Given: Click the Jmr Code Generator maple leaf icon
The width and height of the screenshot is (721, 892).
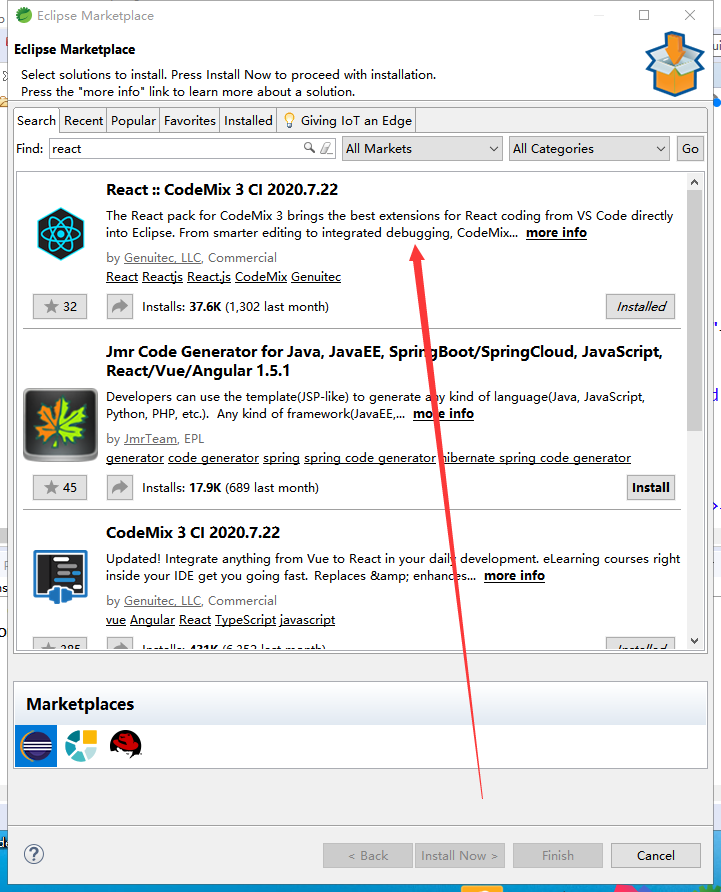Looking at the screenshot, I should [x=60, y=424].
